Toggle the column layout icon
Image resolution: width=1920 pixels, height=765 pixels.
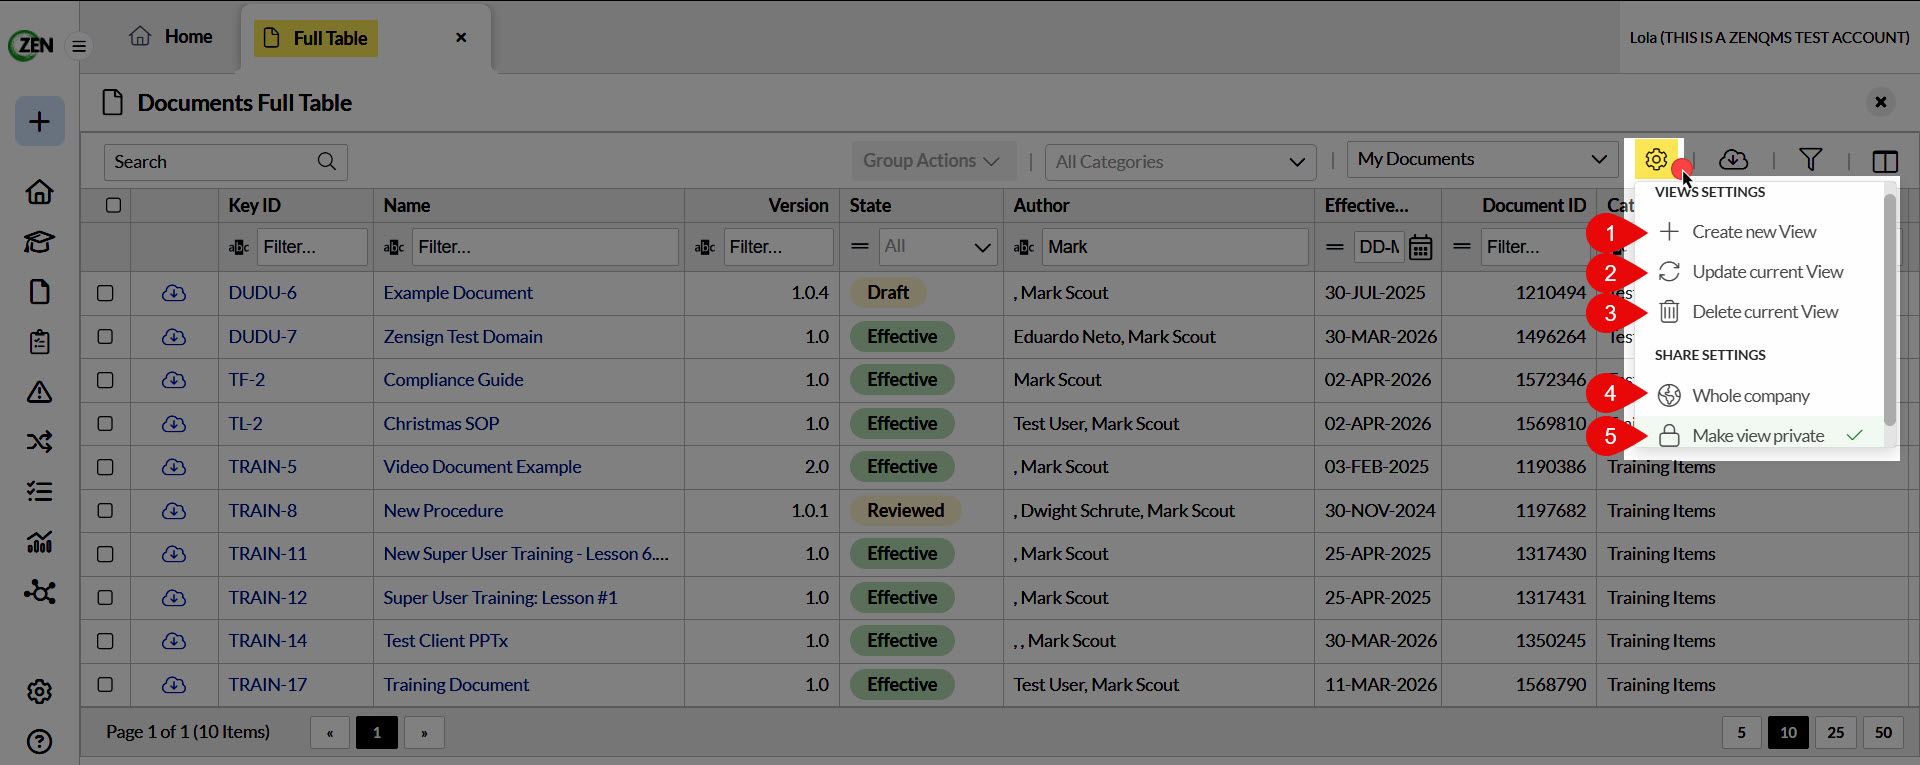[1885, 161]
